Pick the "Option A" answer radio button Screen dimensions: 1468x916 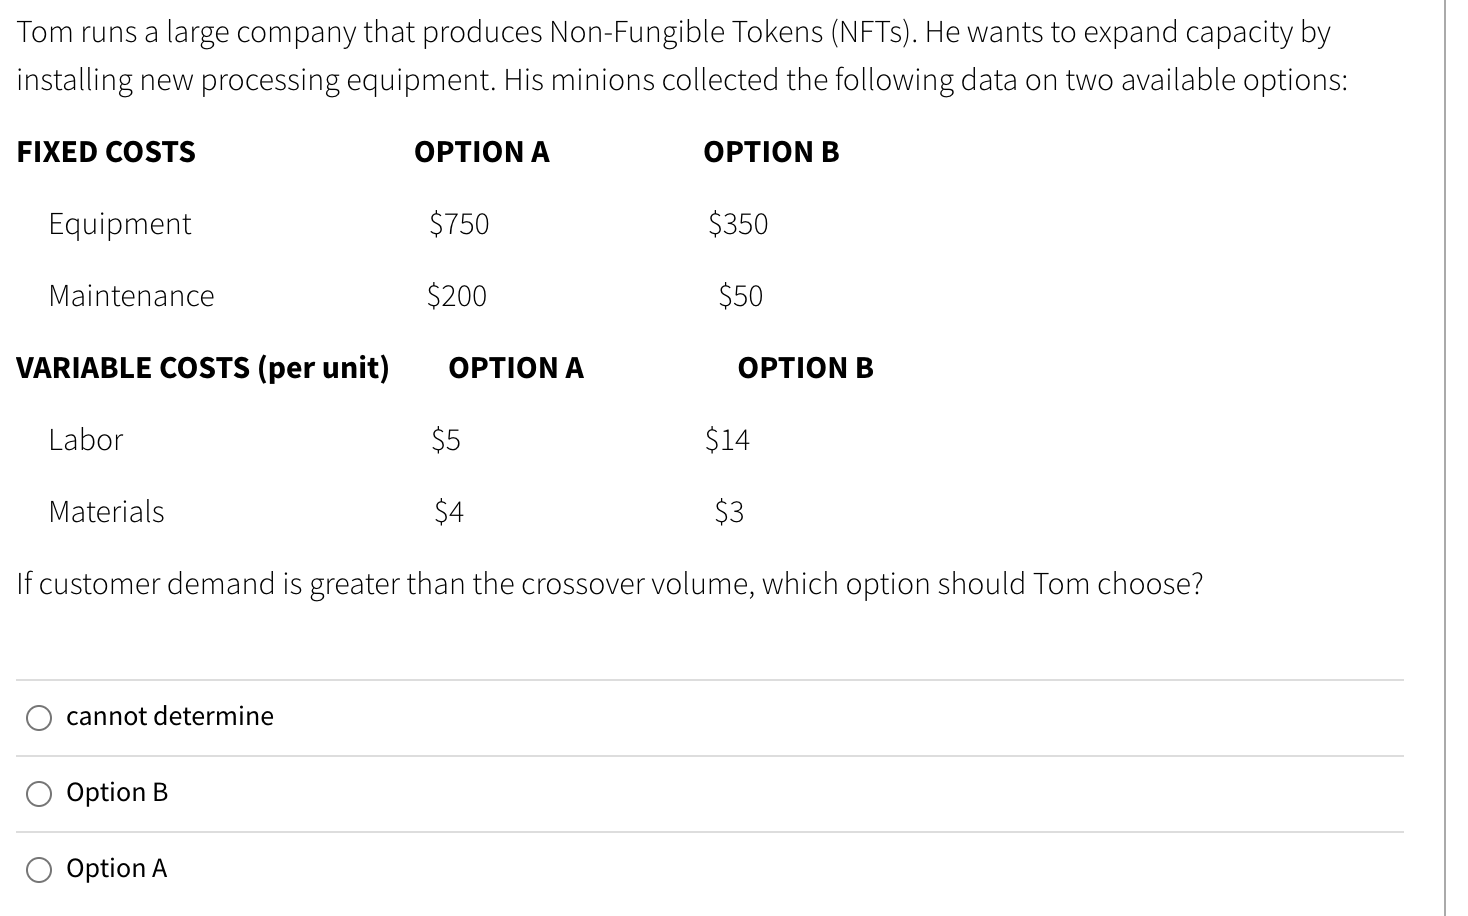39,869
